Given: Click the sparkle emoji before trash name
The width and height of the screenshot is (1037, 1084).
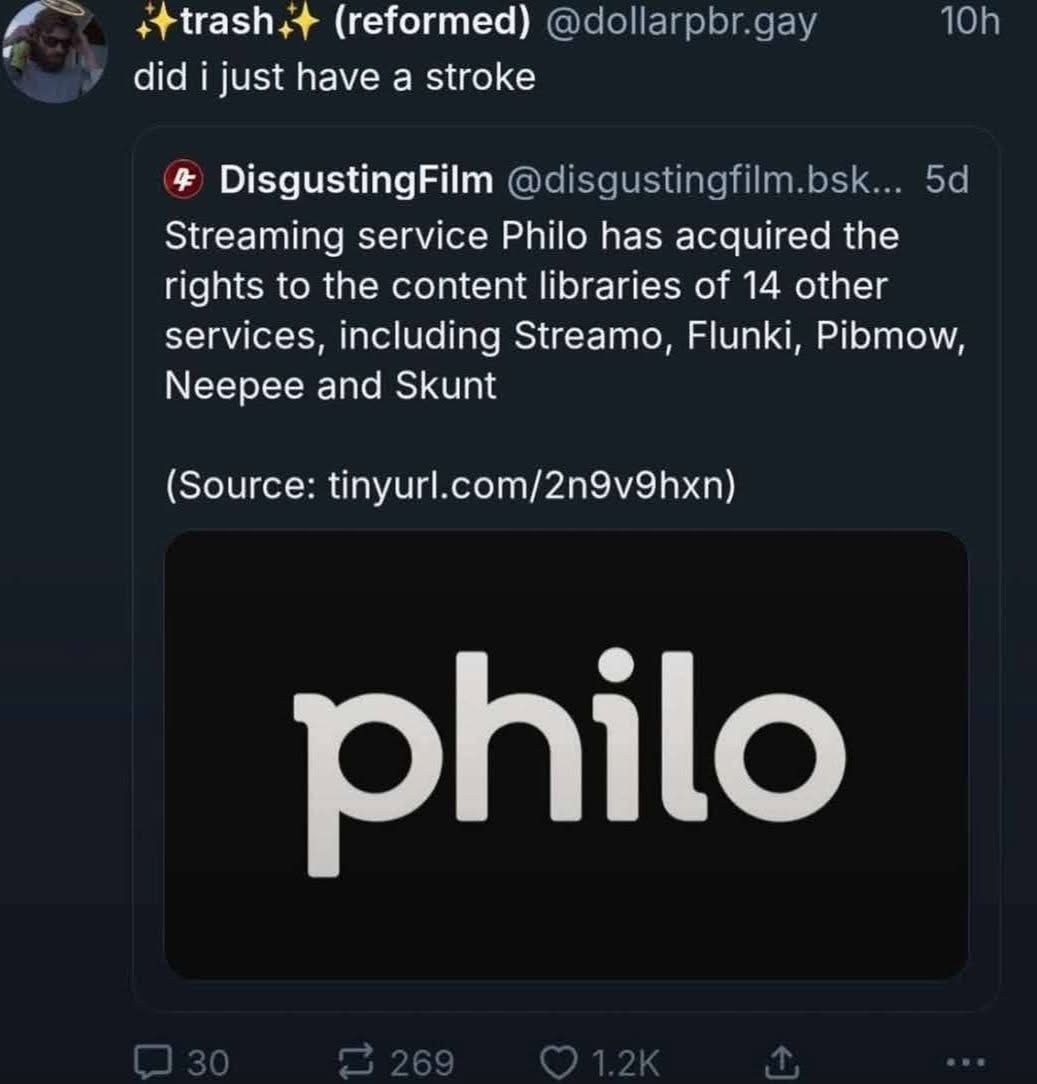Looking at the screenshot, I should (x=155, y=23).
